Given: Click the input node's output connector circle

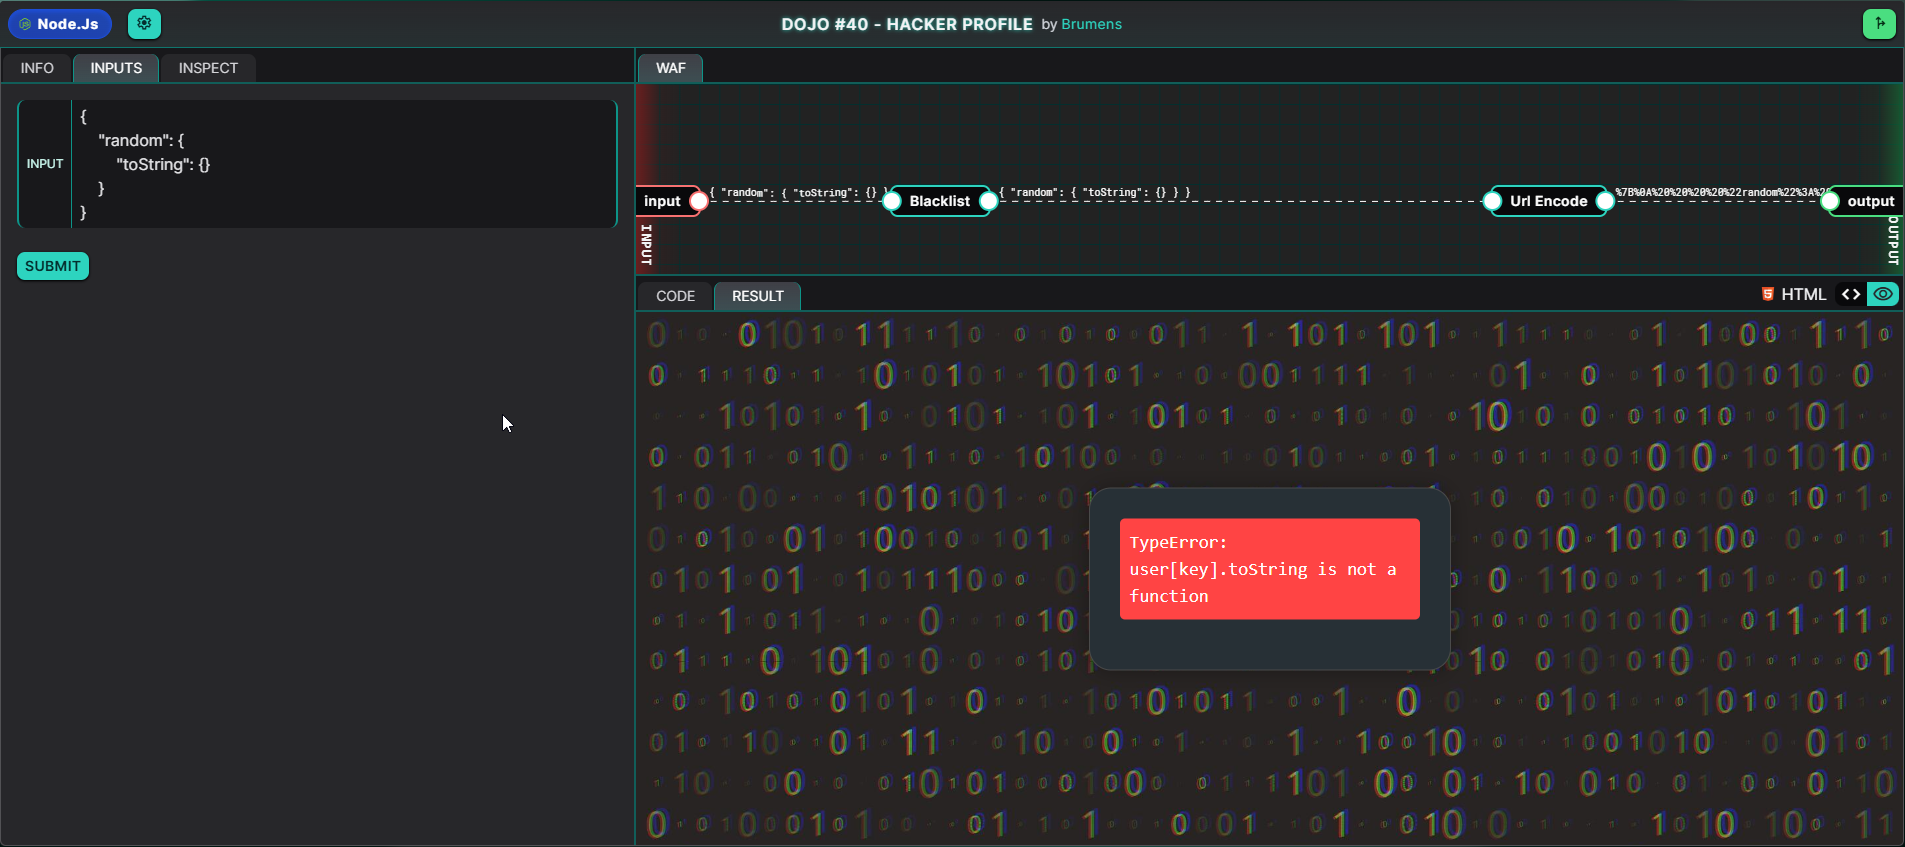Looking at the screenshot, I should click(x=699, y=201).
